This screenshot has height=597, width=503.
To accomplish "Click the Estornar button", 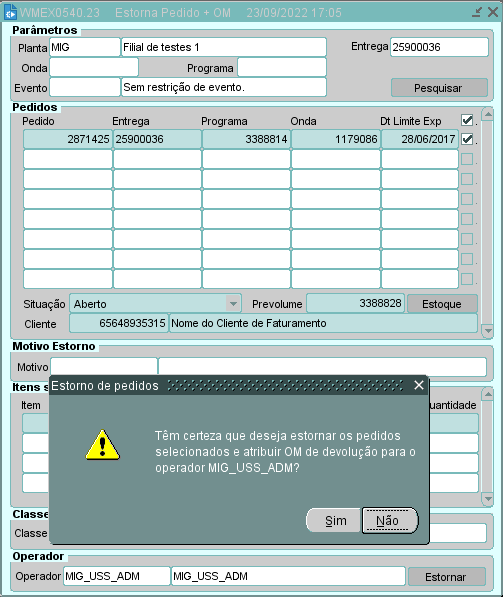I will [x=446, y=577].
